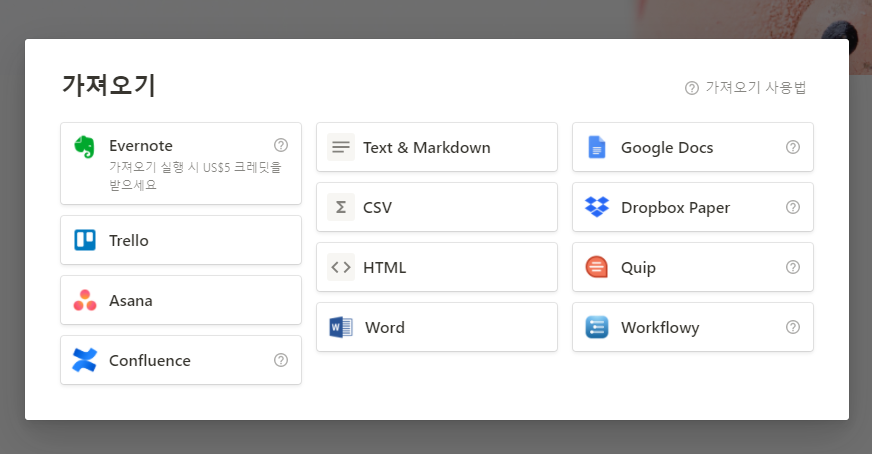
Task: Import an HTML file
Action: pos(437,267)
